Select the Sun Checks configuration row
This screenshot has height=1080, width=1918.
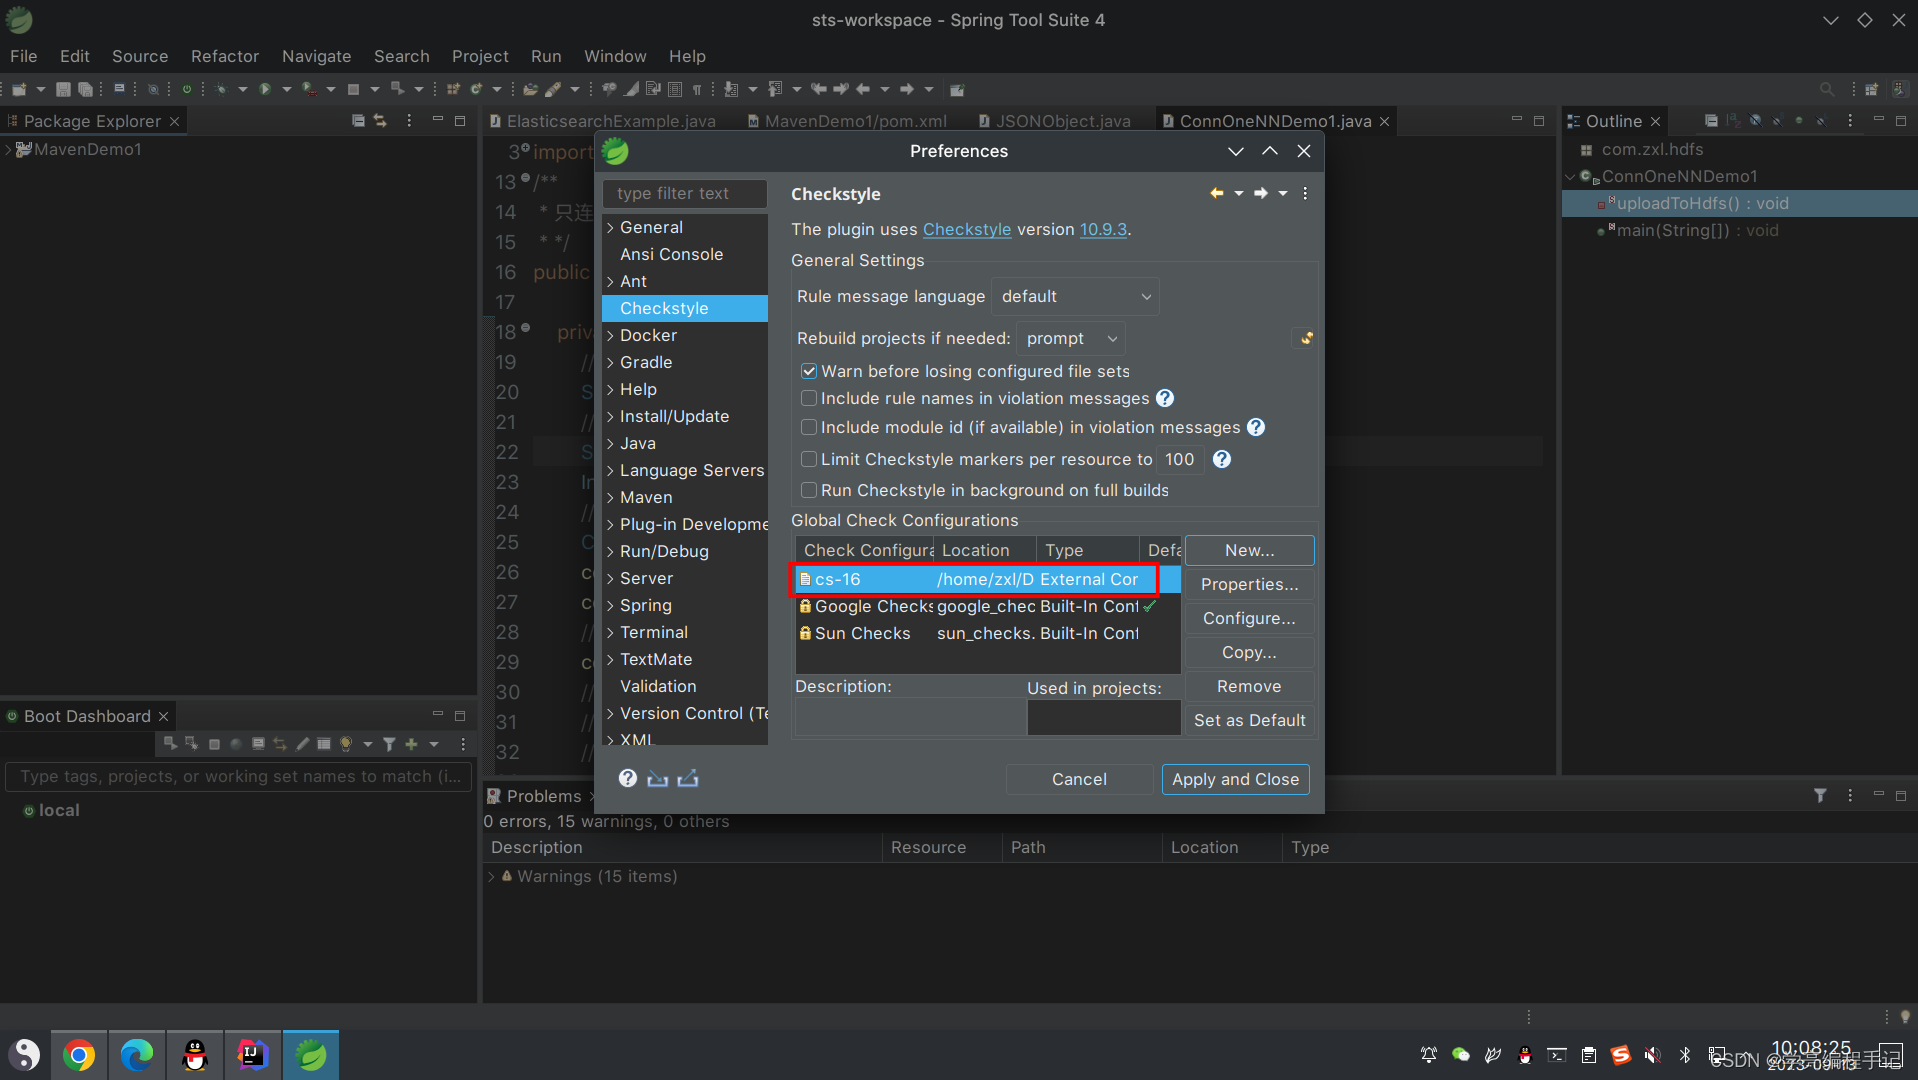click(988, 633)
